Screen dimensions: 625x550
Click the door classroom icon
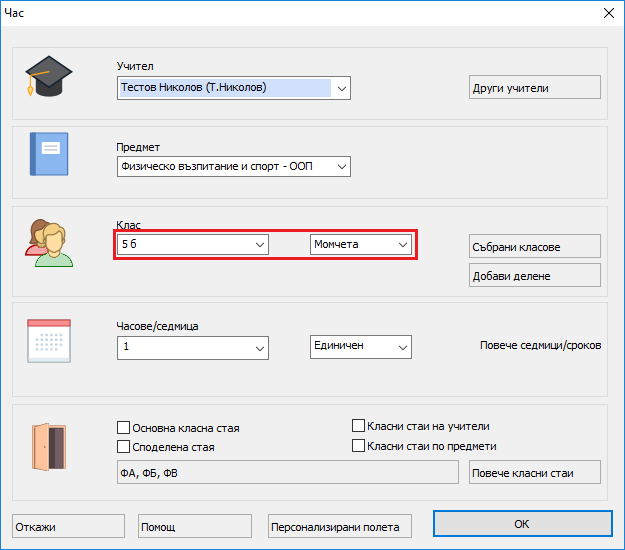click(x=48, y=446)
